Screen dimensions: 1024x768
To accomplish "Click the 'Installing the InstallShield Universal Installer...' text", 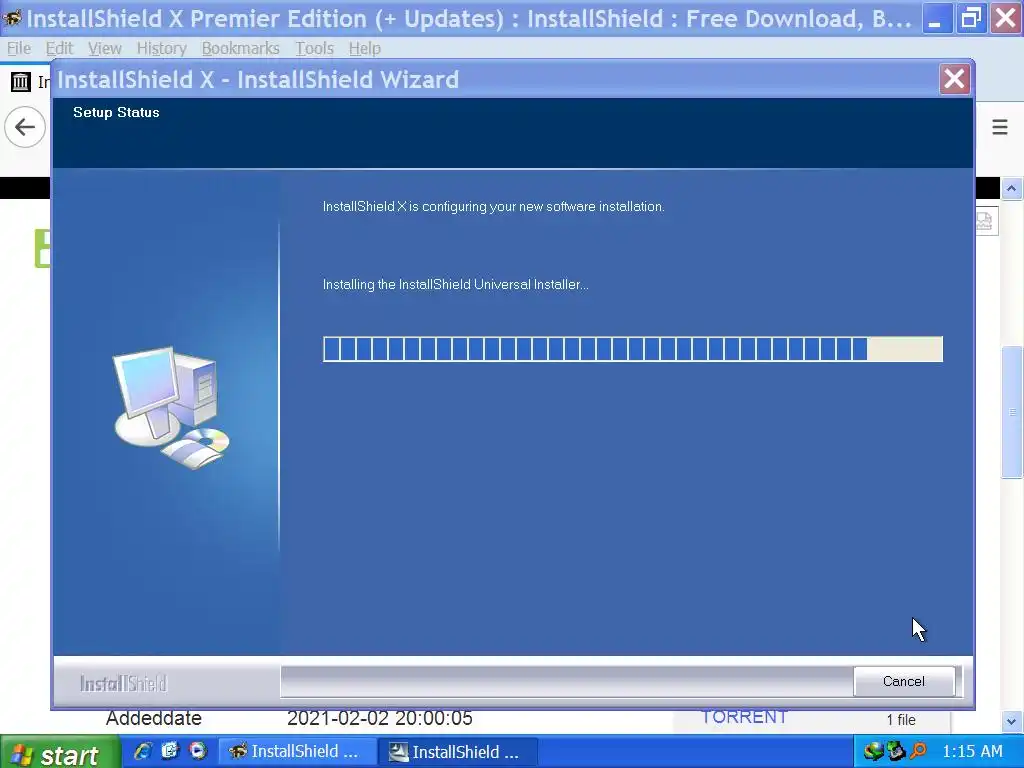I will coord(455,285).
